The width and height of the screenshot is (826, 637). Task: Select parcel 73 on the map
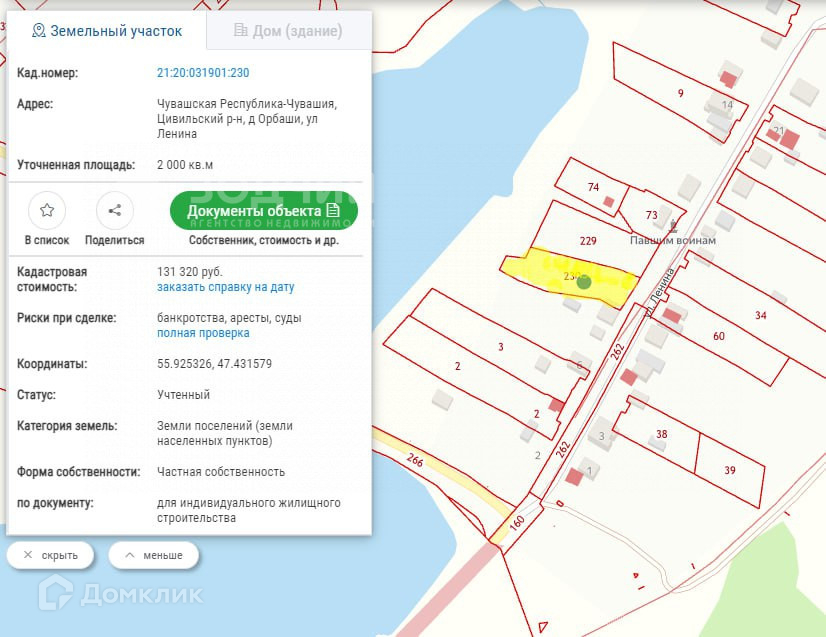pyautogui.click(x=652, y=215)
